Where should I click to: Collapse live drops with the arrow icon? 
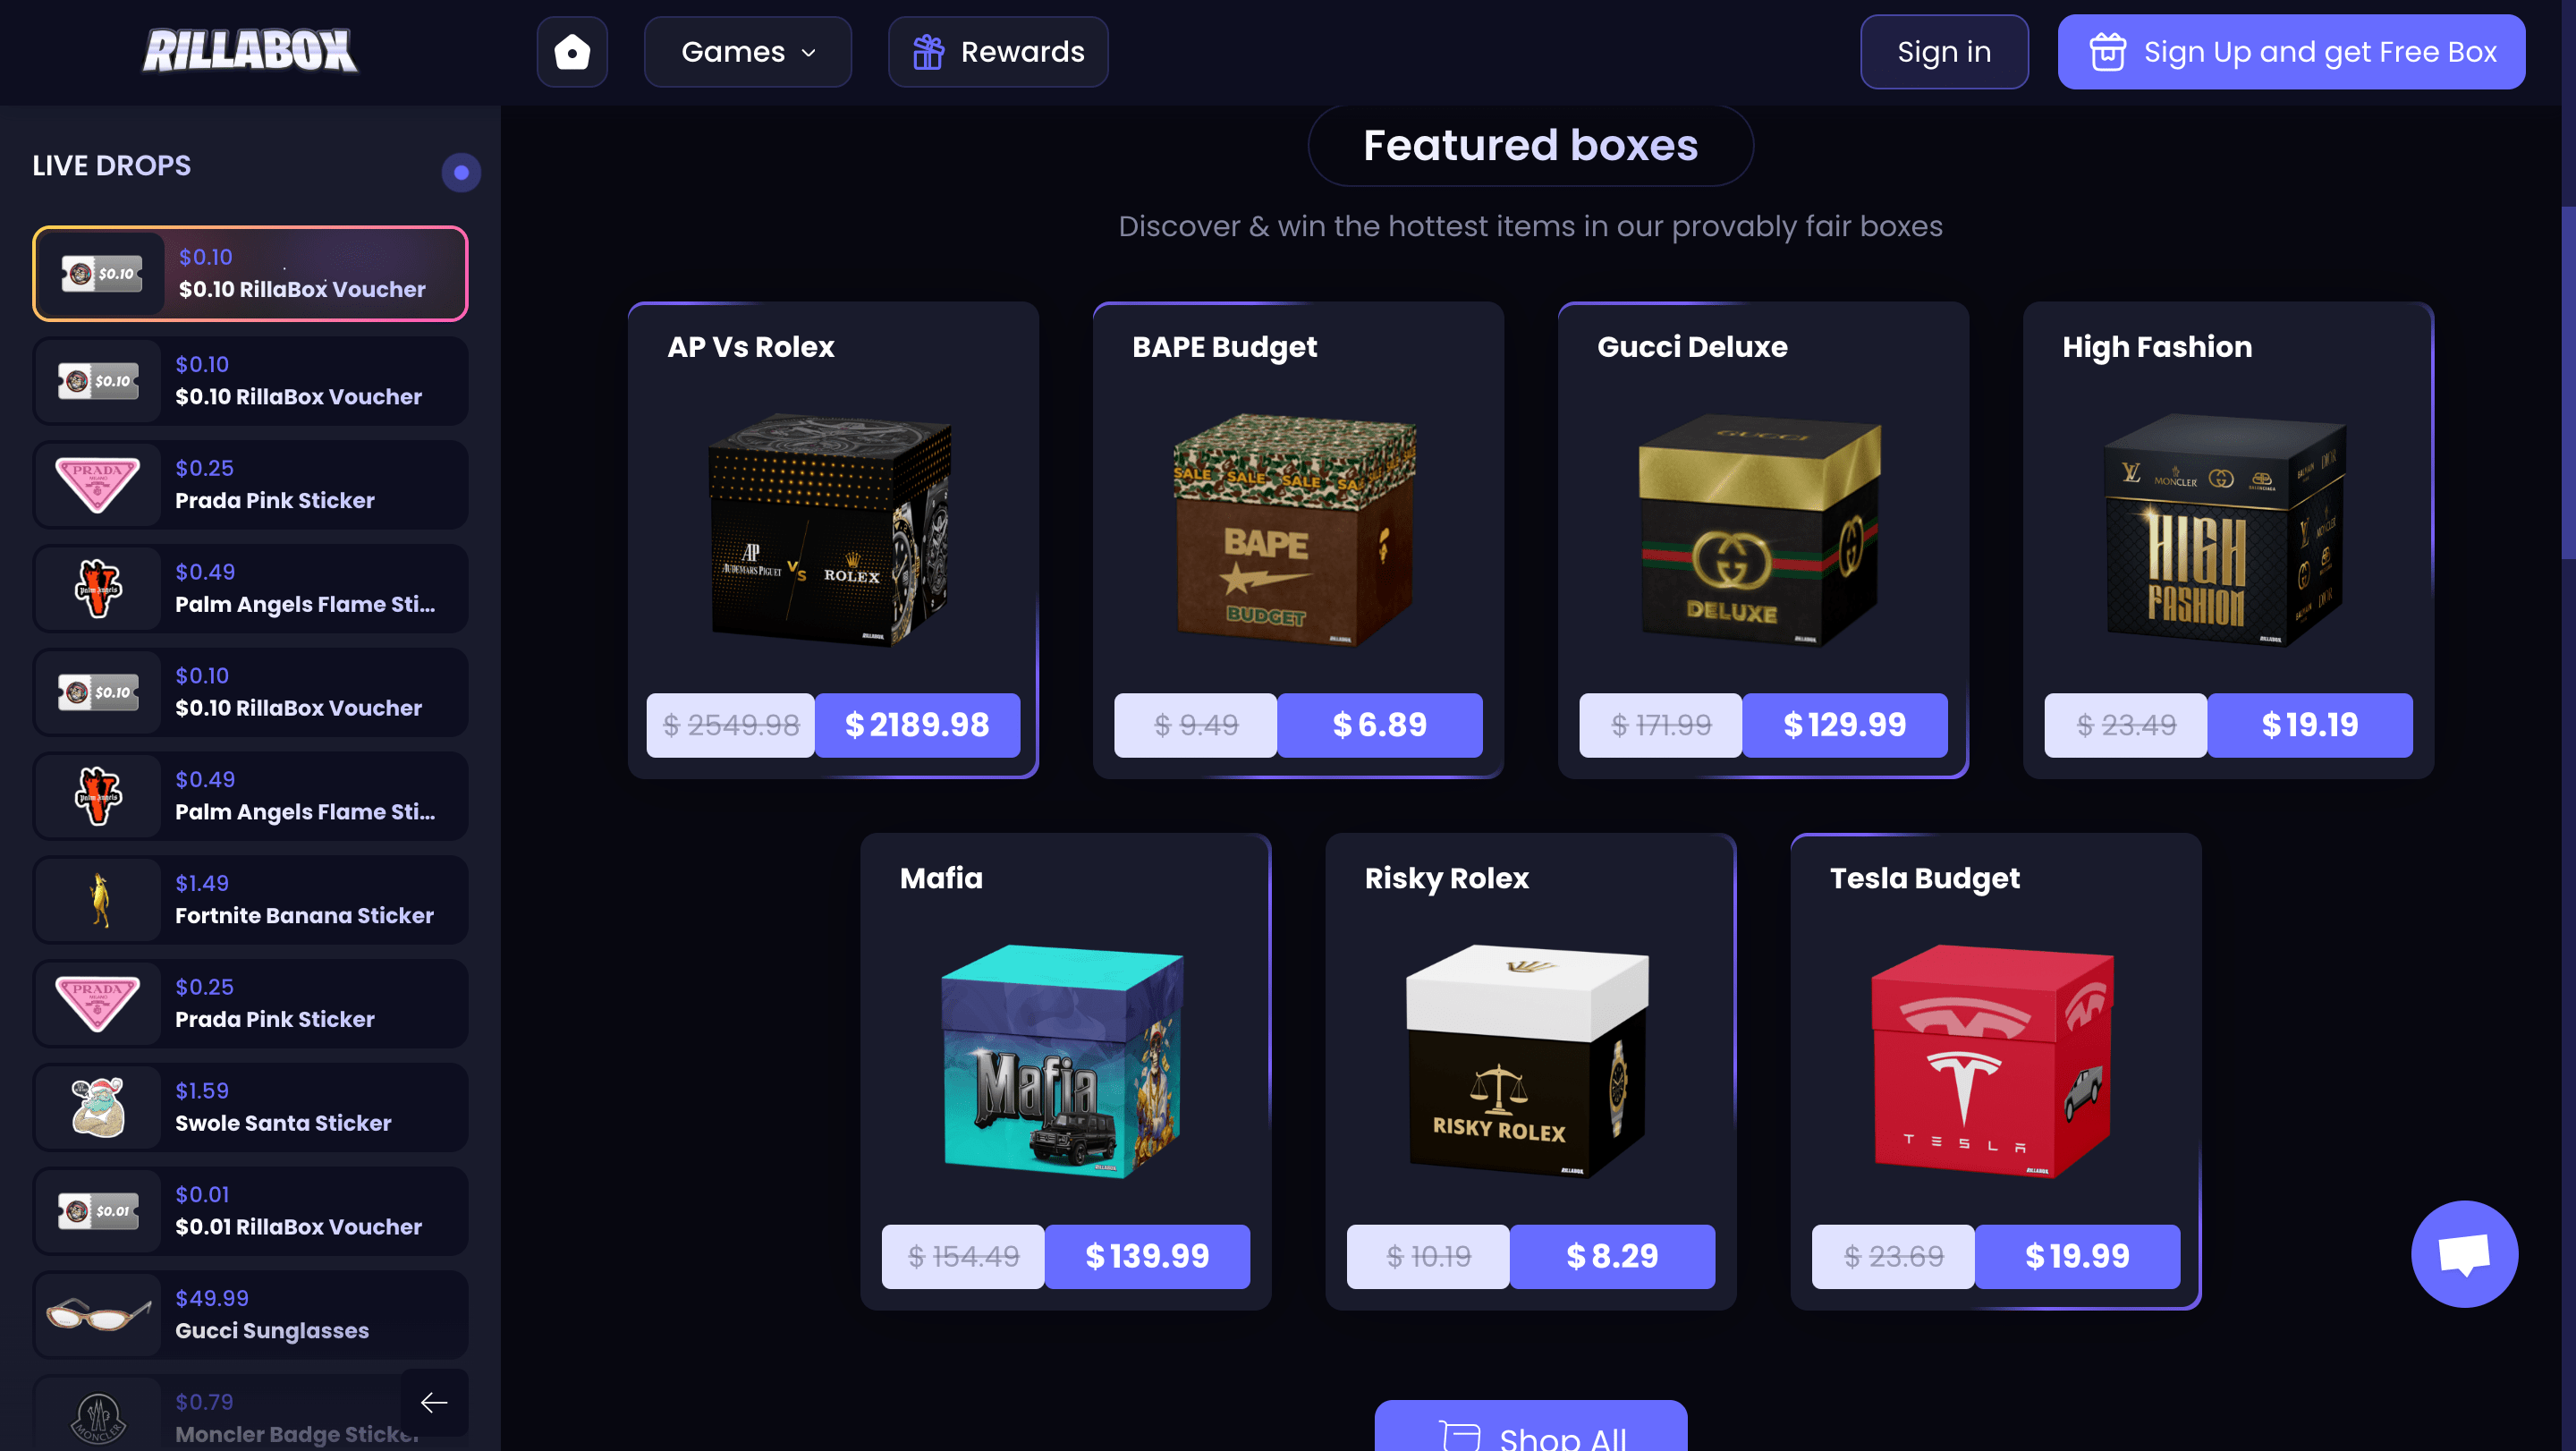[434, 1403]
